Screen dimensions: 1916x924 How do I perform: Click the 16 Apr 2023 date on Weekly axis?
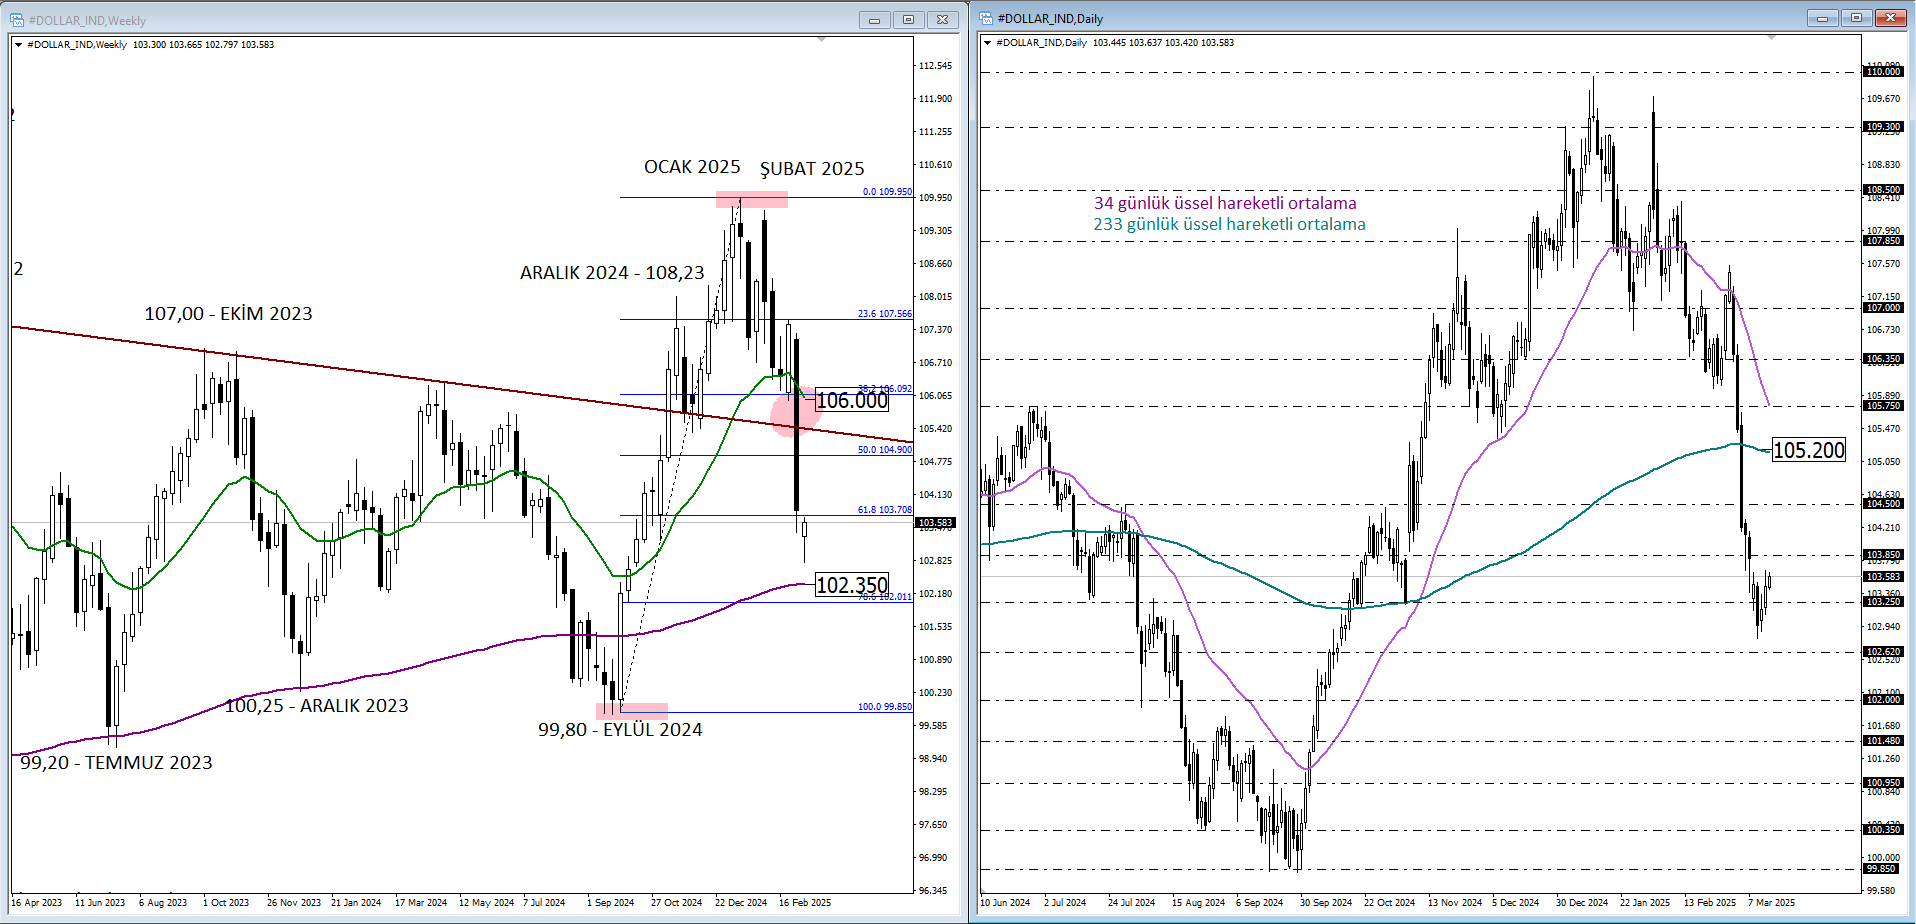(37, 903)
